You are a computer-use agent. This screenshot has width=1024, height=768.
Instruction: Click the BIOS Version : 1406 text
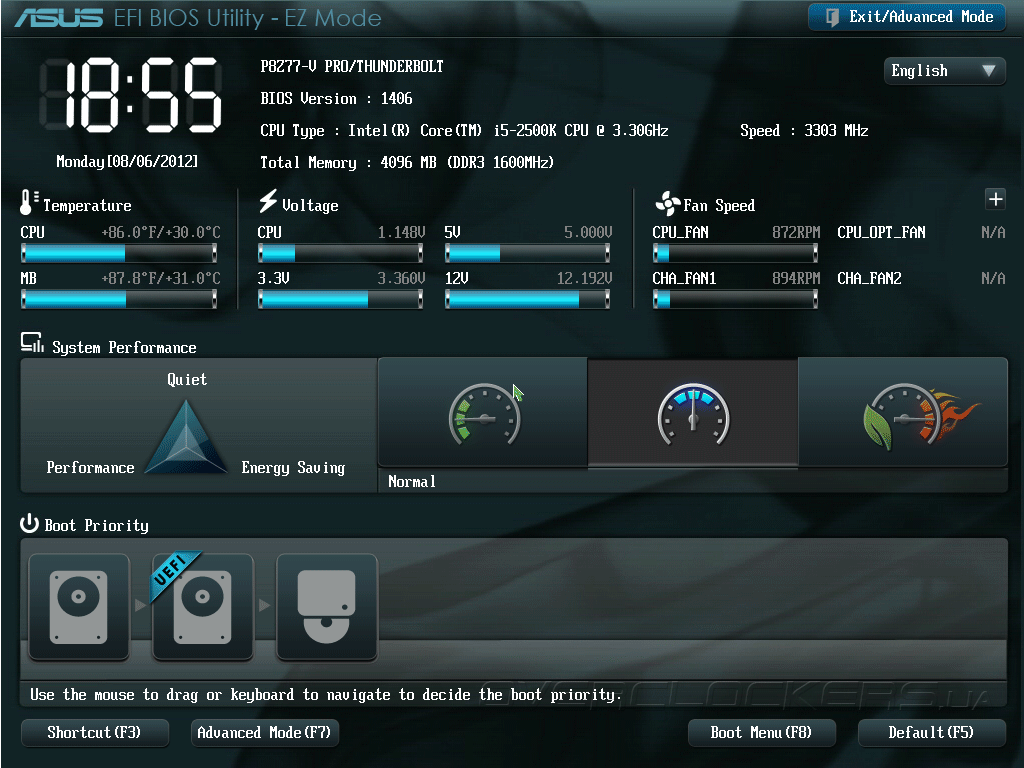(x=336, y=99)
